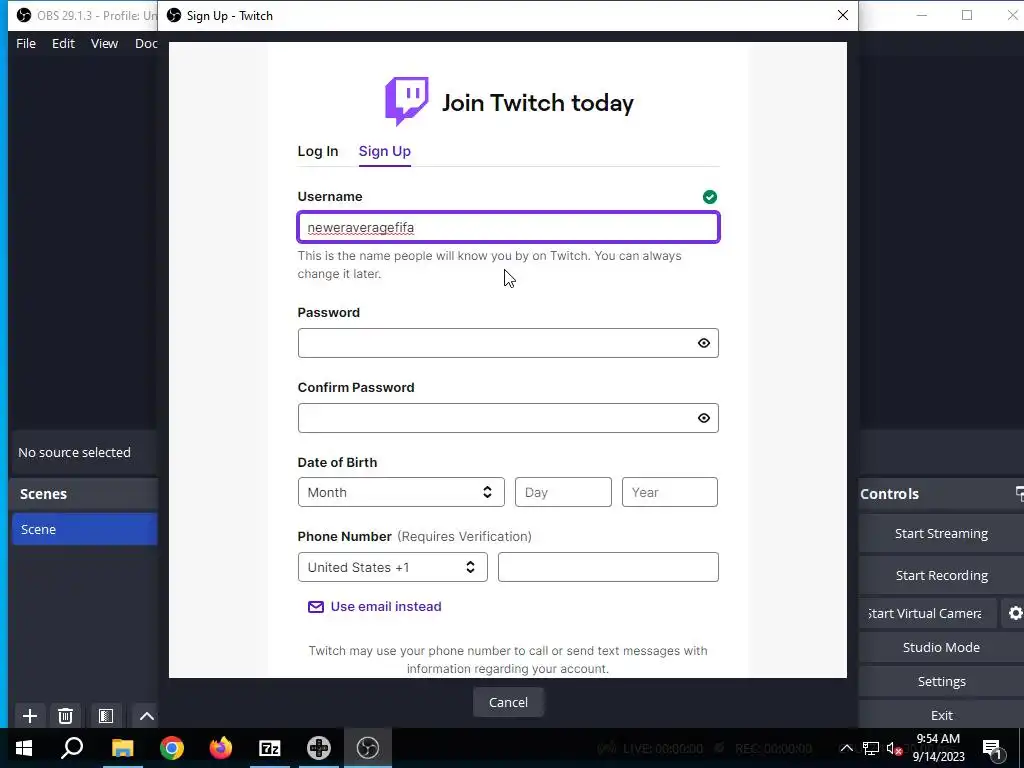
Task: Open the File menu in OBS
Action: point(26,43)
